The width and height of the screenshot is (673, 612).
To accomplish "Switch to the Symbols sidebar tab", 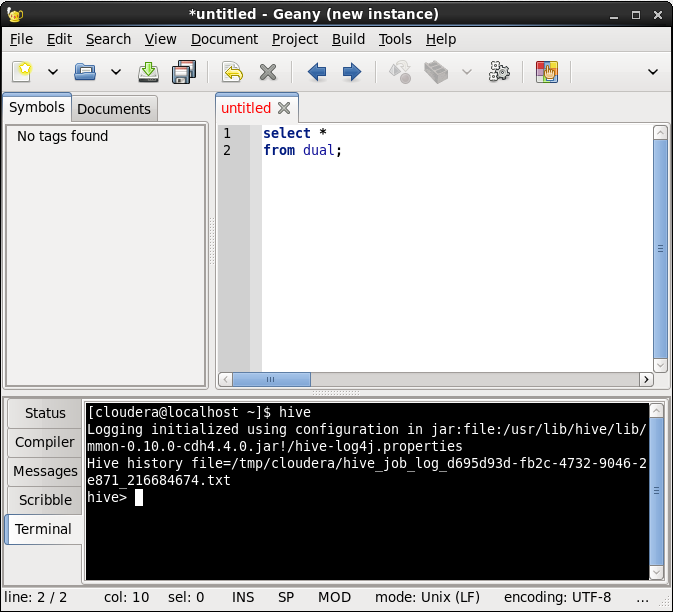I will point(37,107).
